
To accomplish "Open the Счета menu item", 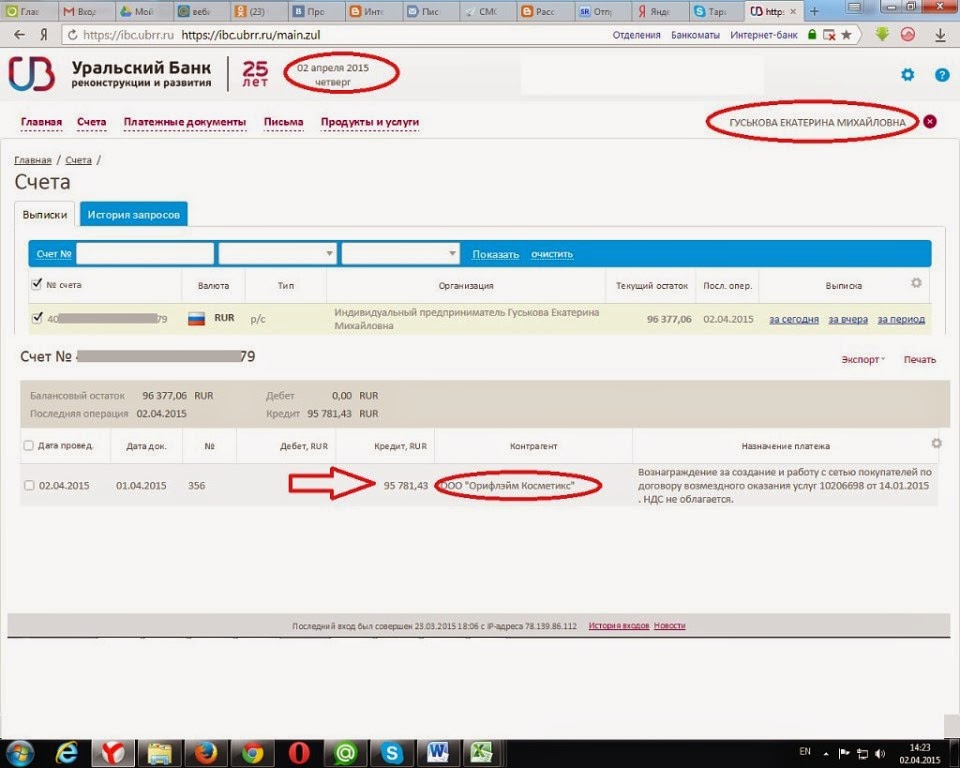I will 92,122.
